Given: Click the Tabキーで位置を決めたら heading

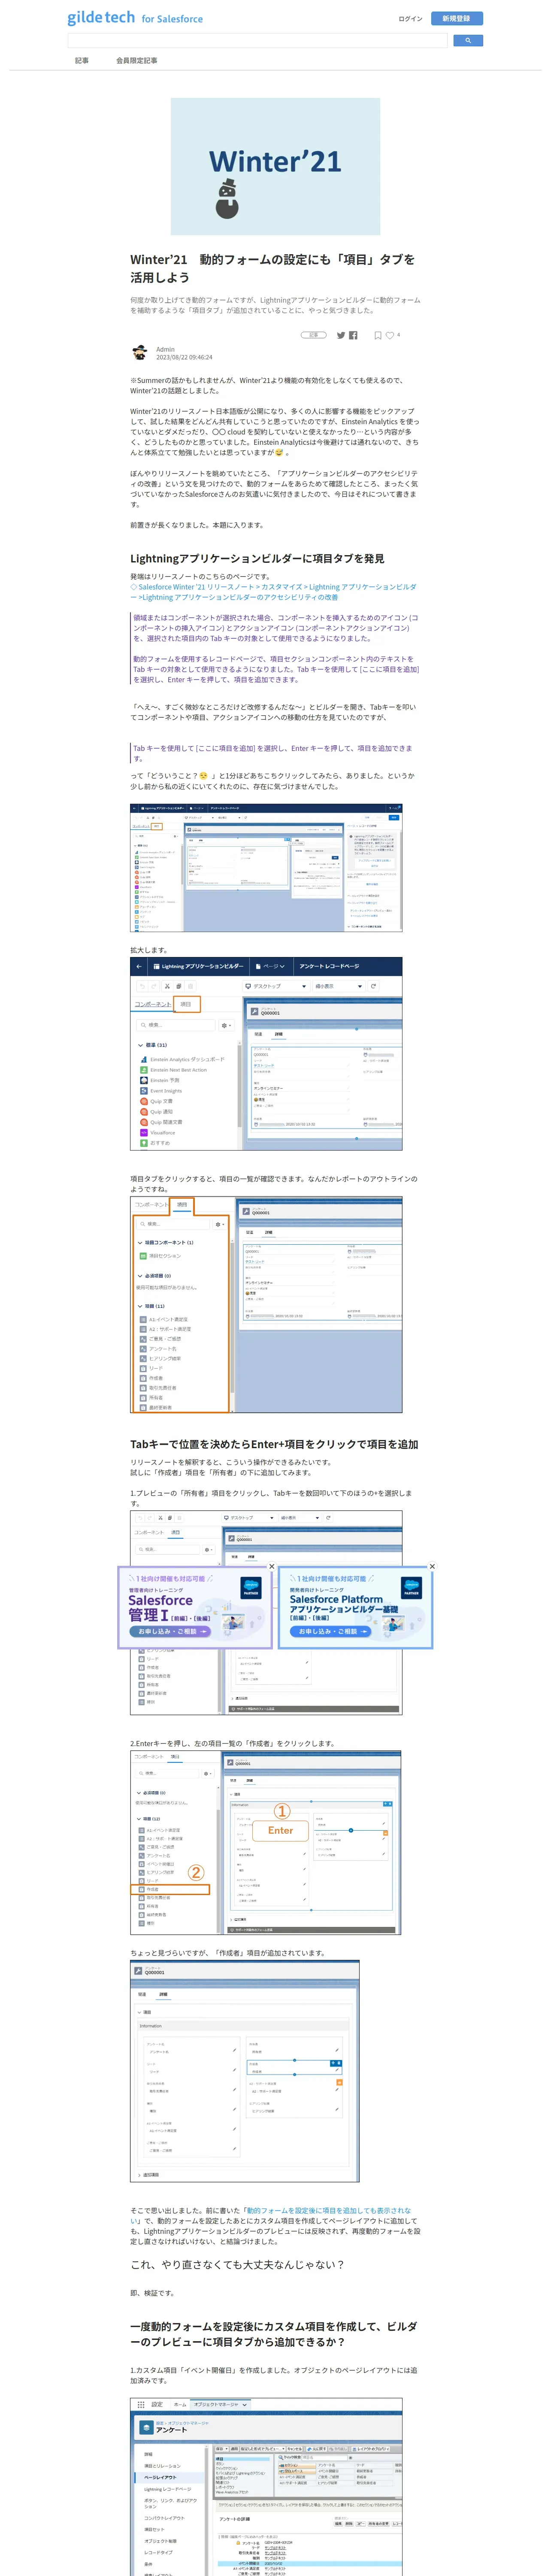Looking at the screenshot, I should tap(274, 1444).
